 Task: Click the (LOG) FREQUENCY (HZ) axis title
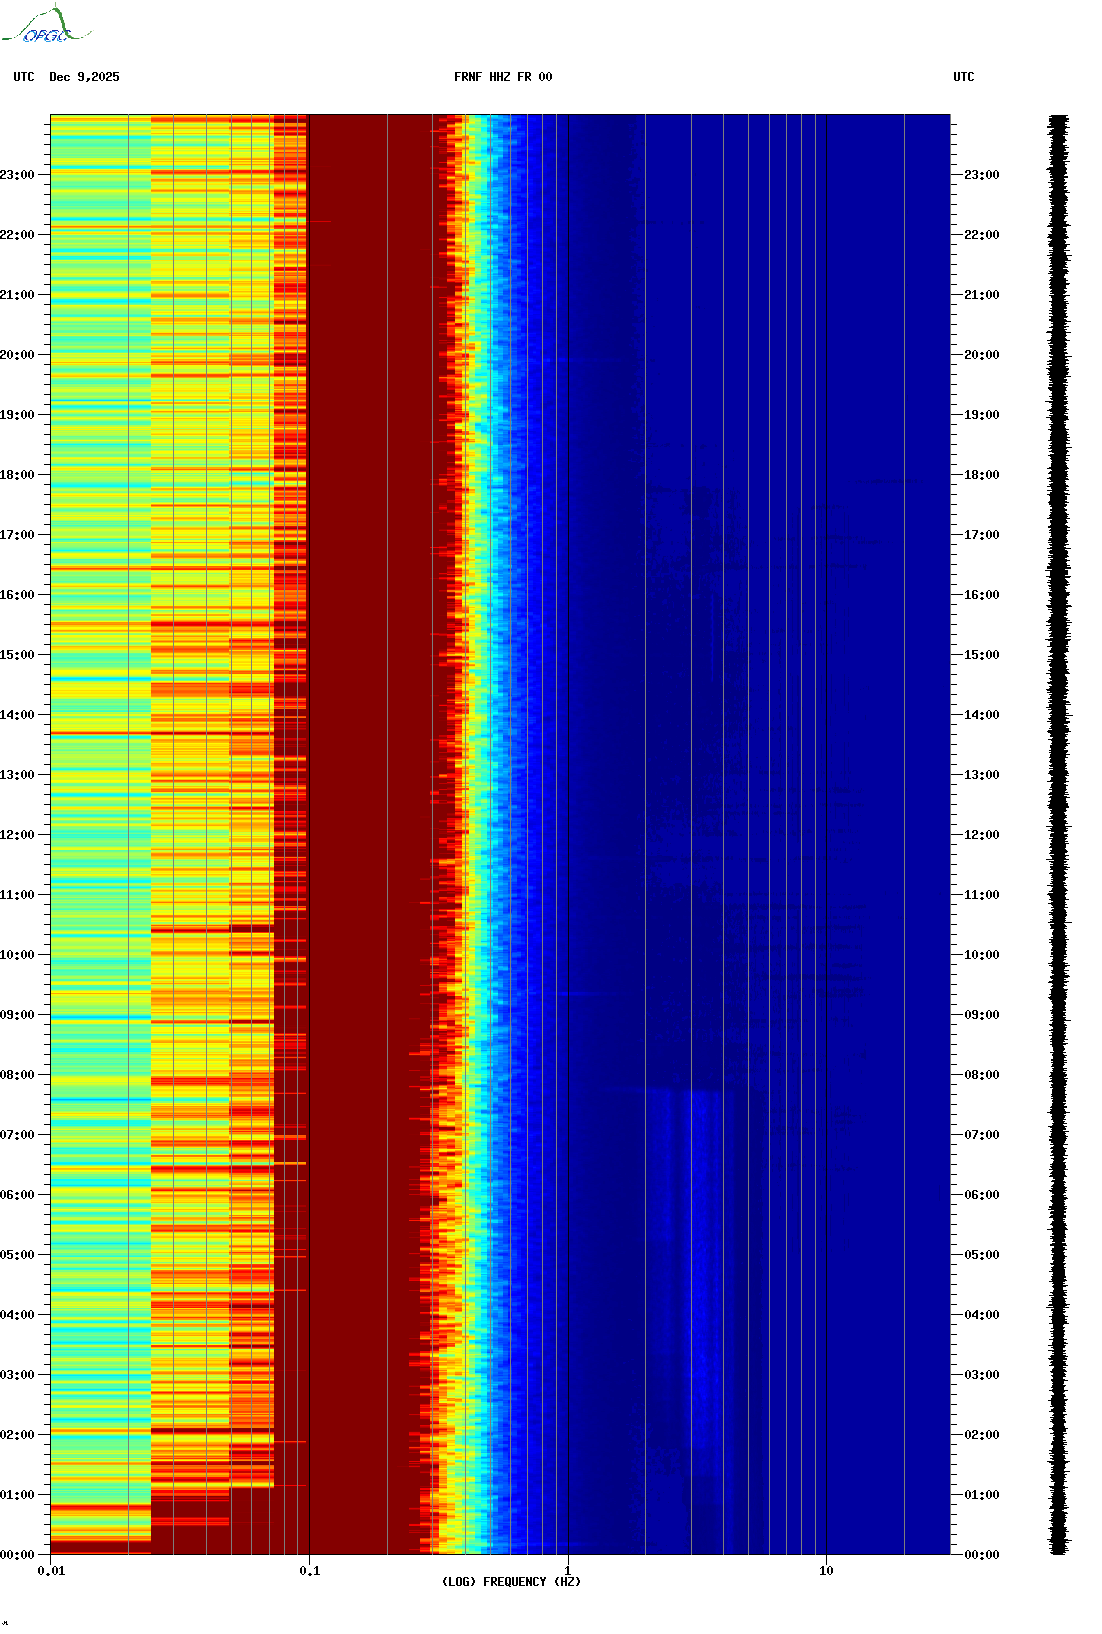coord(511,1582)
